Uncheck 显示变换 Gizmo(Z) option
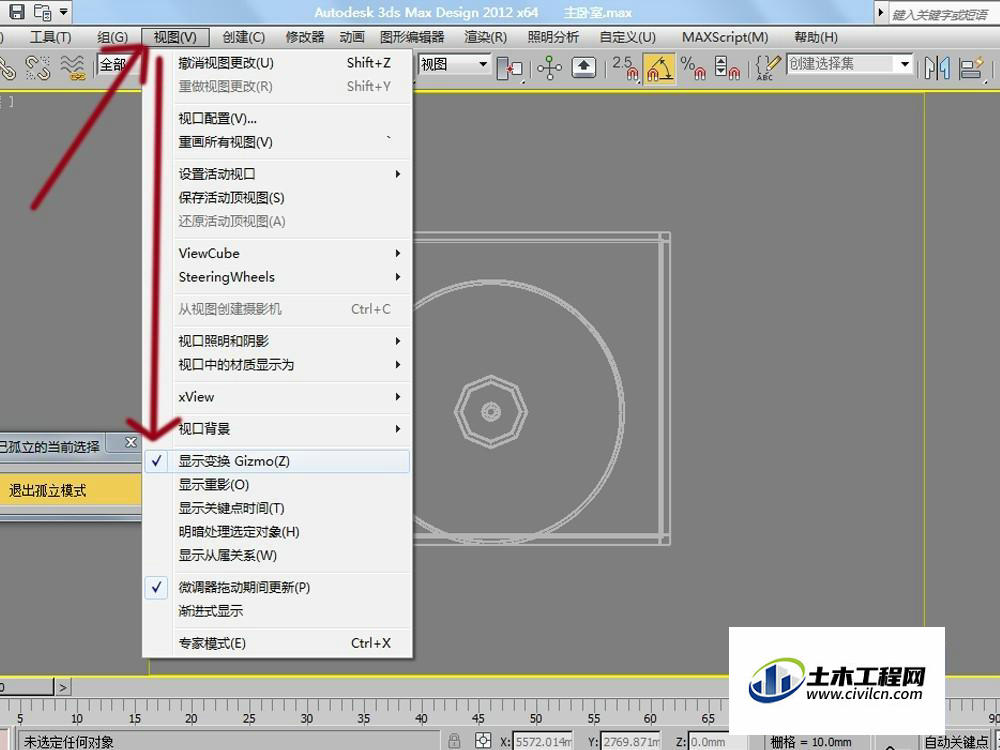The width and height of the screenshot is (1000, 750). [277, 461]
